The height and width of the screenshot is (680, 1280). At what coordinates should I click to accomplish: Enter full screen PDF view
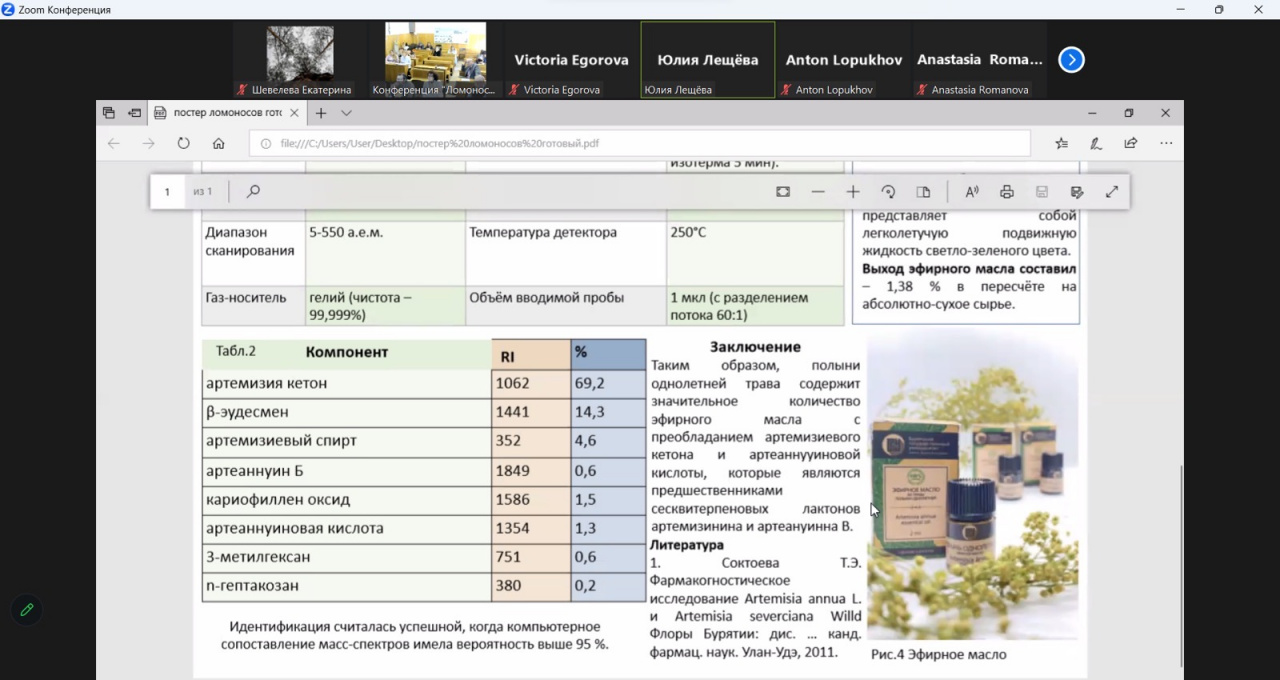click(x=1112, y=192)
